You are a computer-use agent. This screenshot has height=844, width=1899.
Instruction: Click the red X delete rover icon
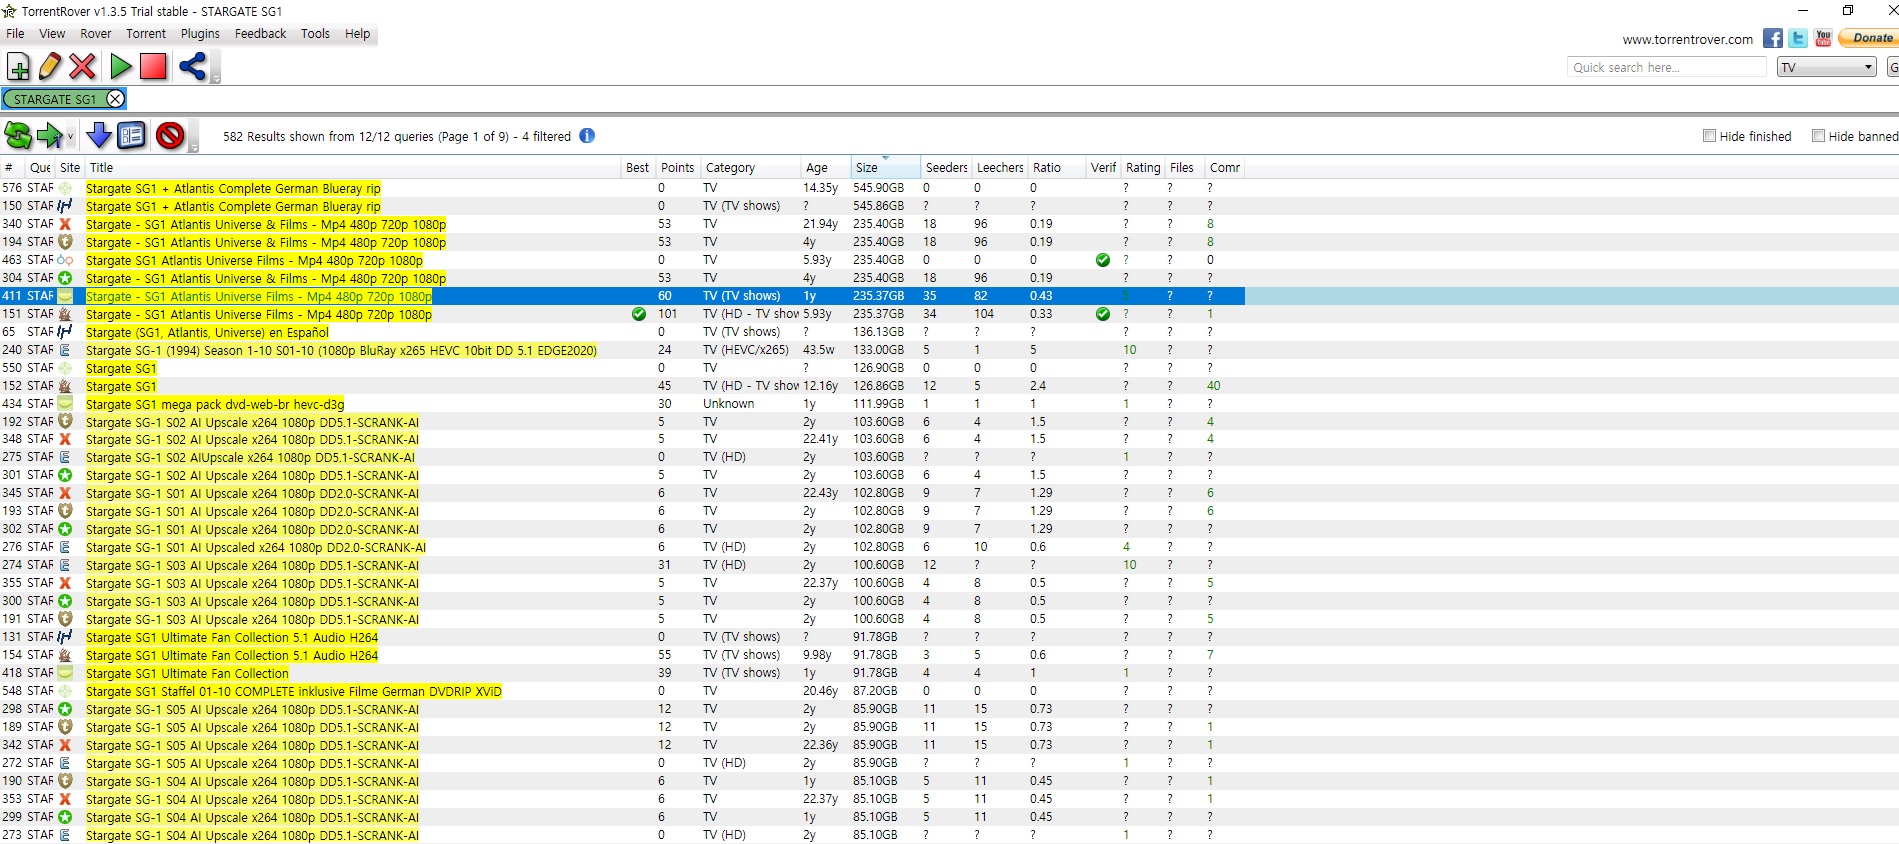[83, 67]
